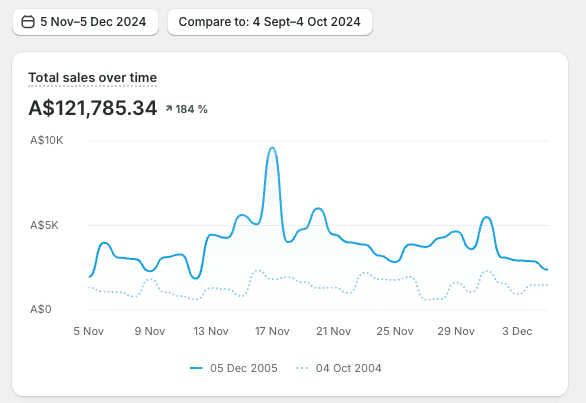Click the 184 % change indicator
Screen dimensions: 586x403
pos(191,109)
